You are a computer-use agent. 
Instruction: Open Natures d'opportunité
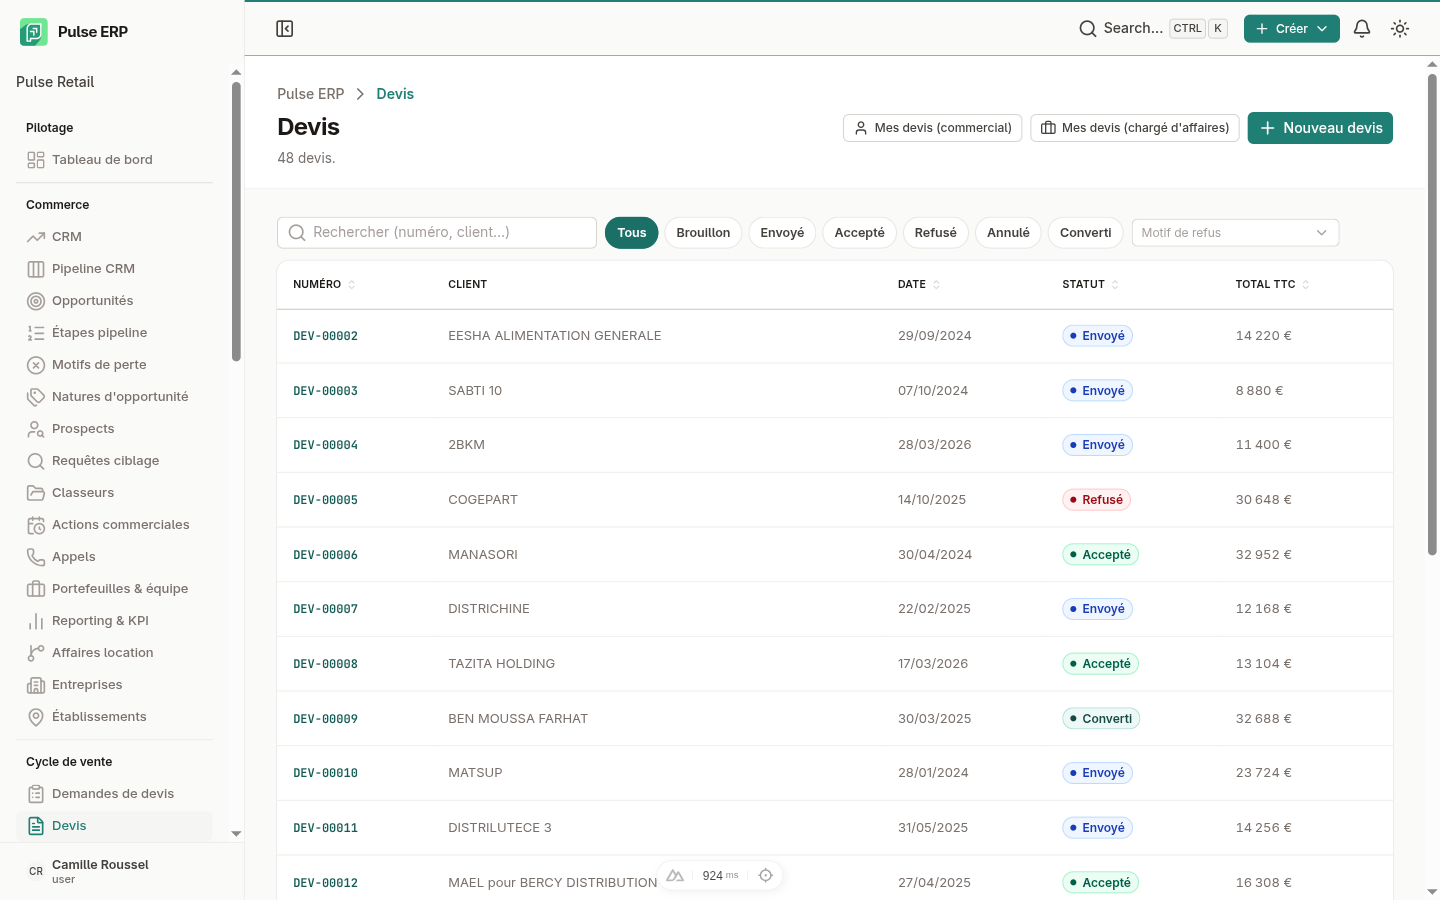[114, 397]
